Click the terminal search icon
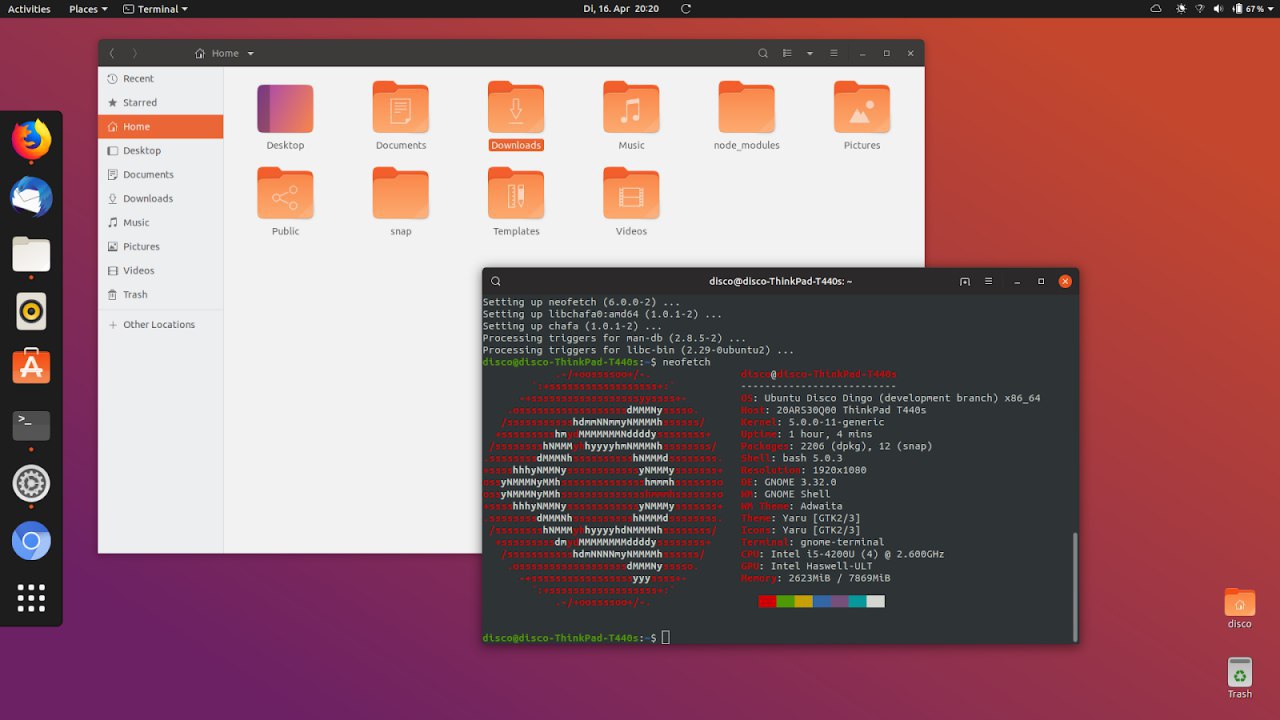 pyautogui.click(x=496, y=282)
